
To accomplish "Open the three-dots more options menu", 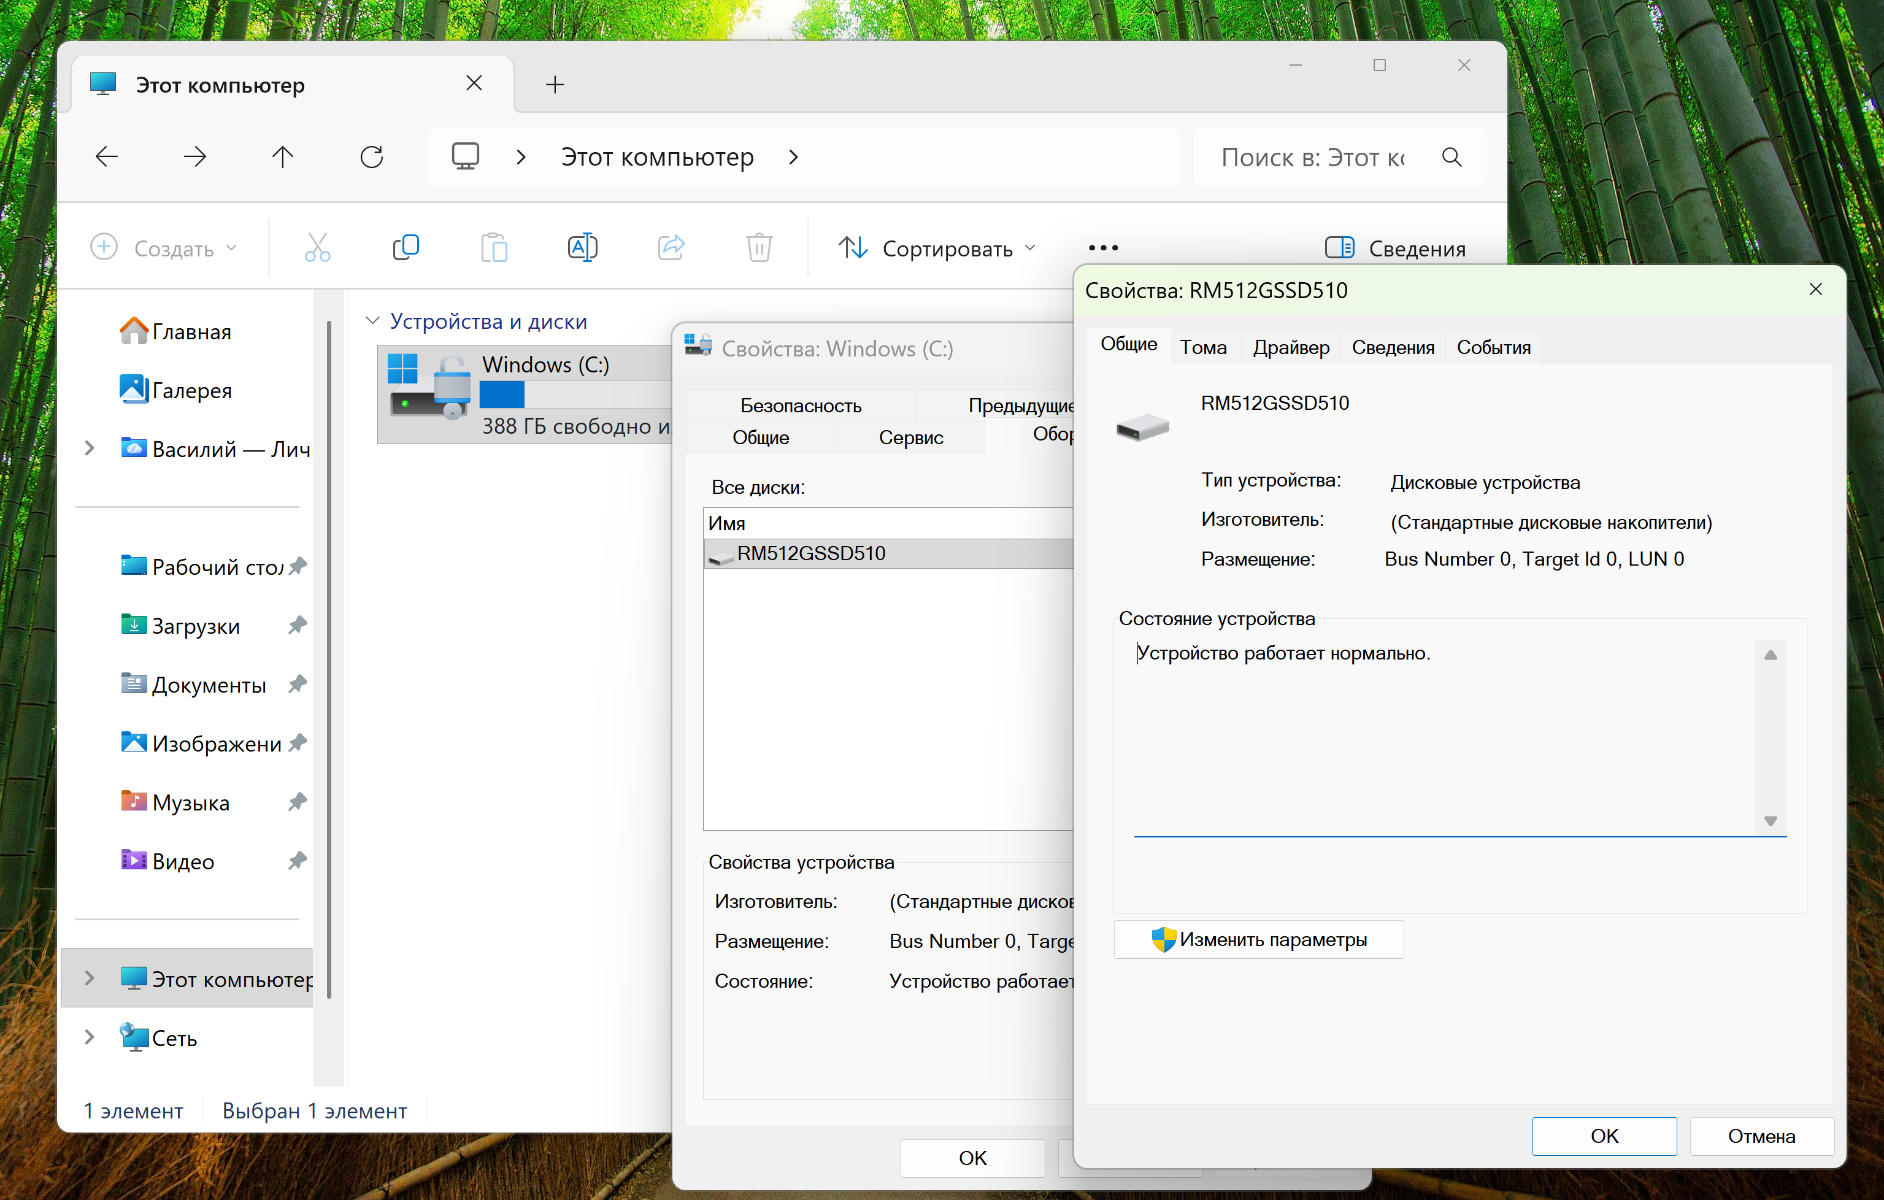I will pos(1103,247).
